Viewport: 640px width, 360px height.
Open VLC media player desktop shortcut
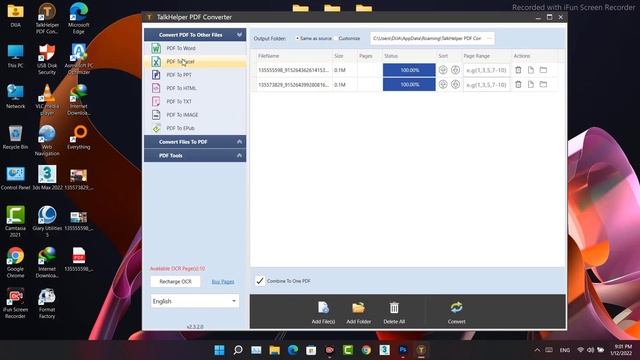47,100
